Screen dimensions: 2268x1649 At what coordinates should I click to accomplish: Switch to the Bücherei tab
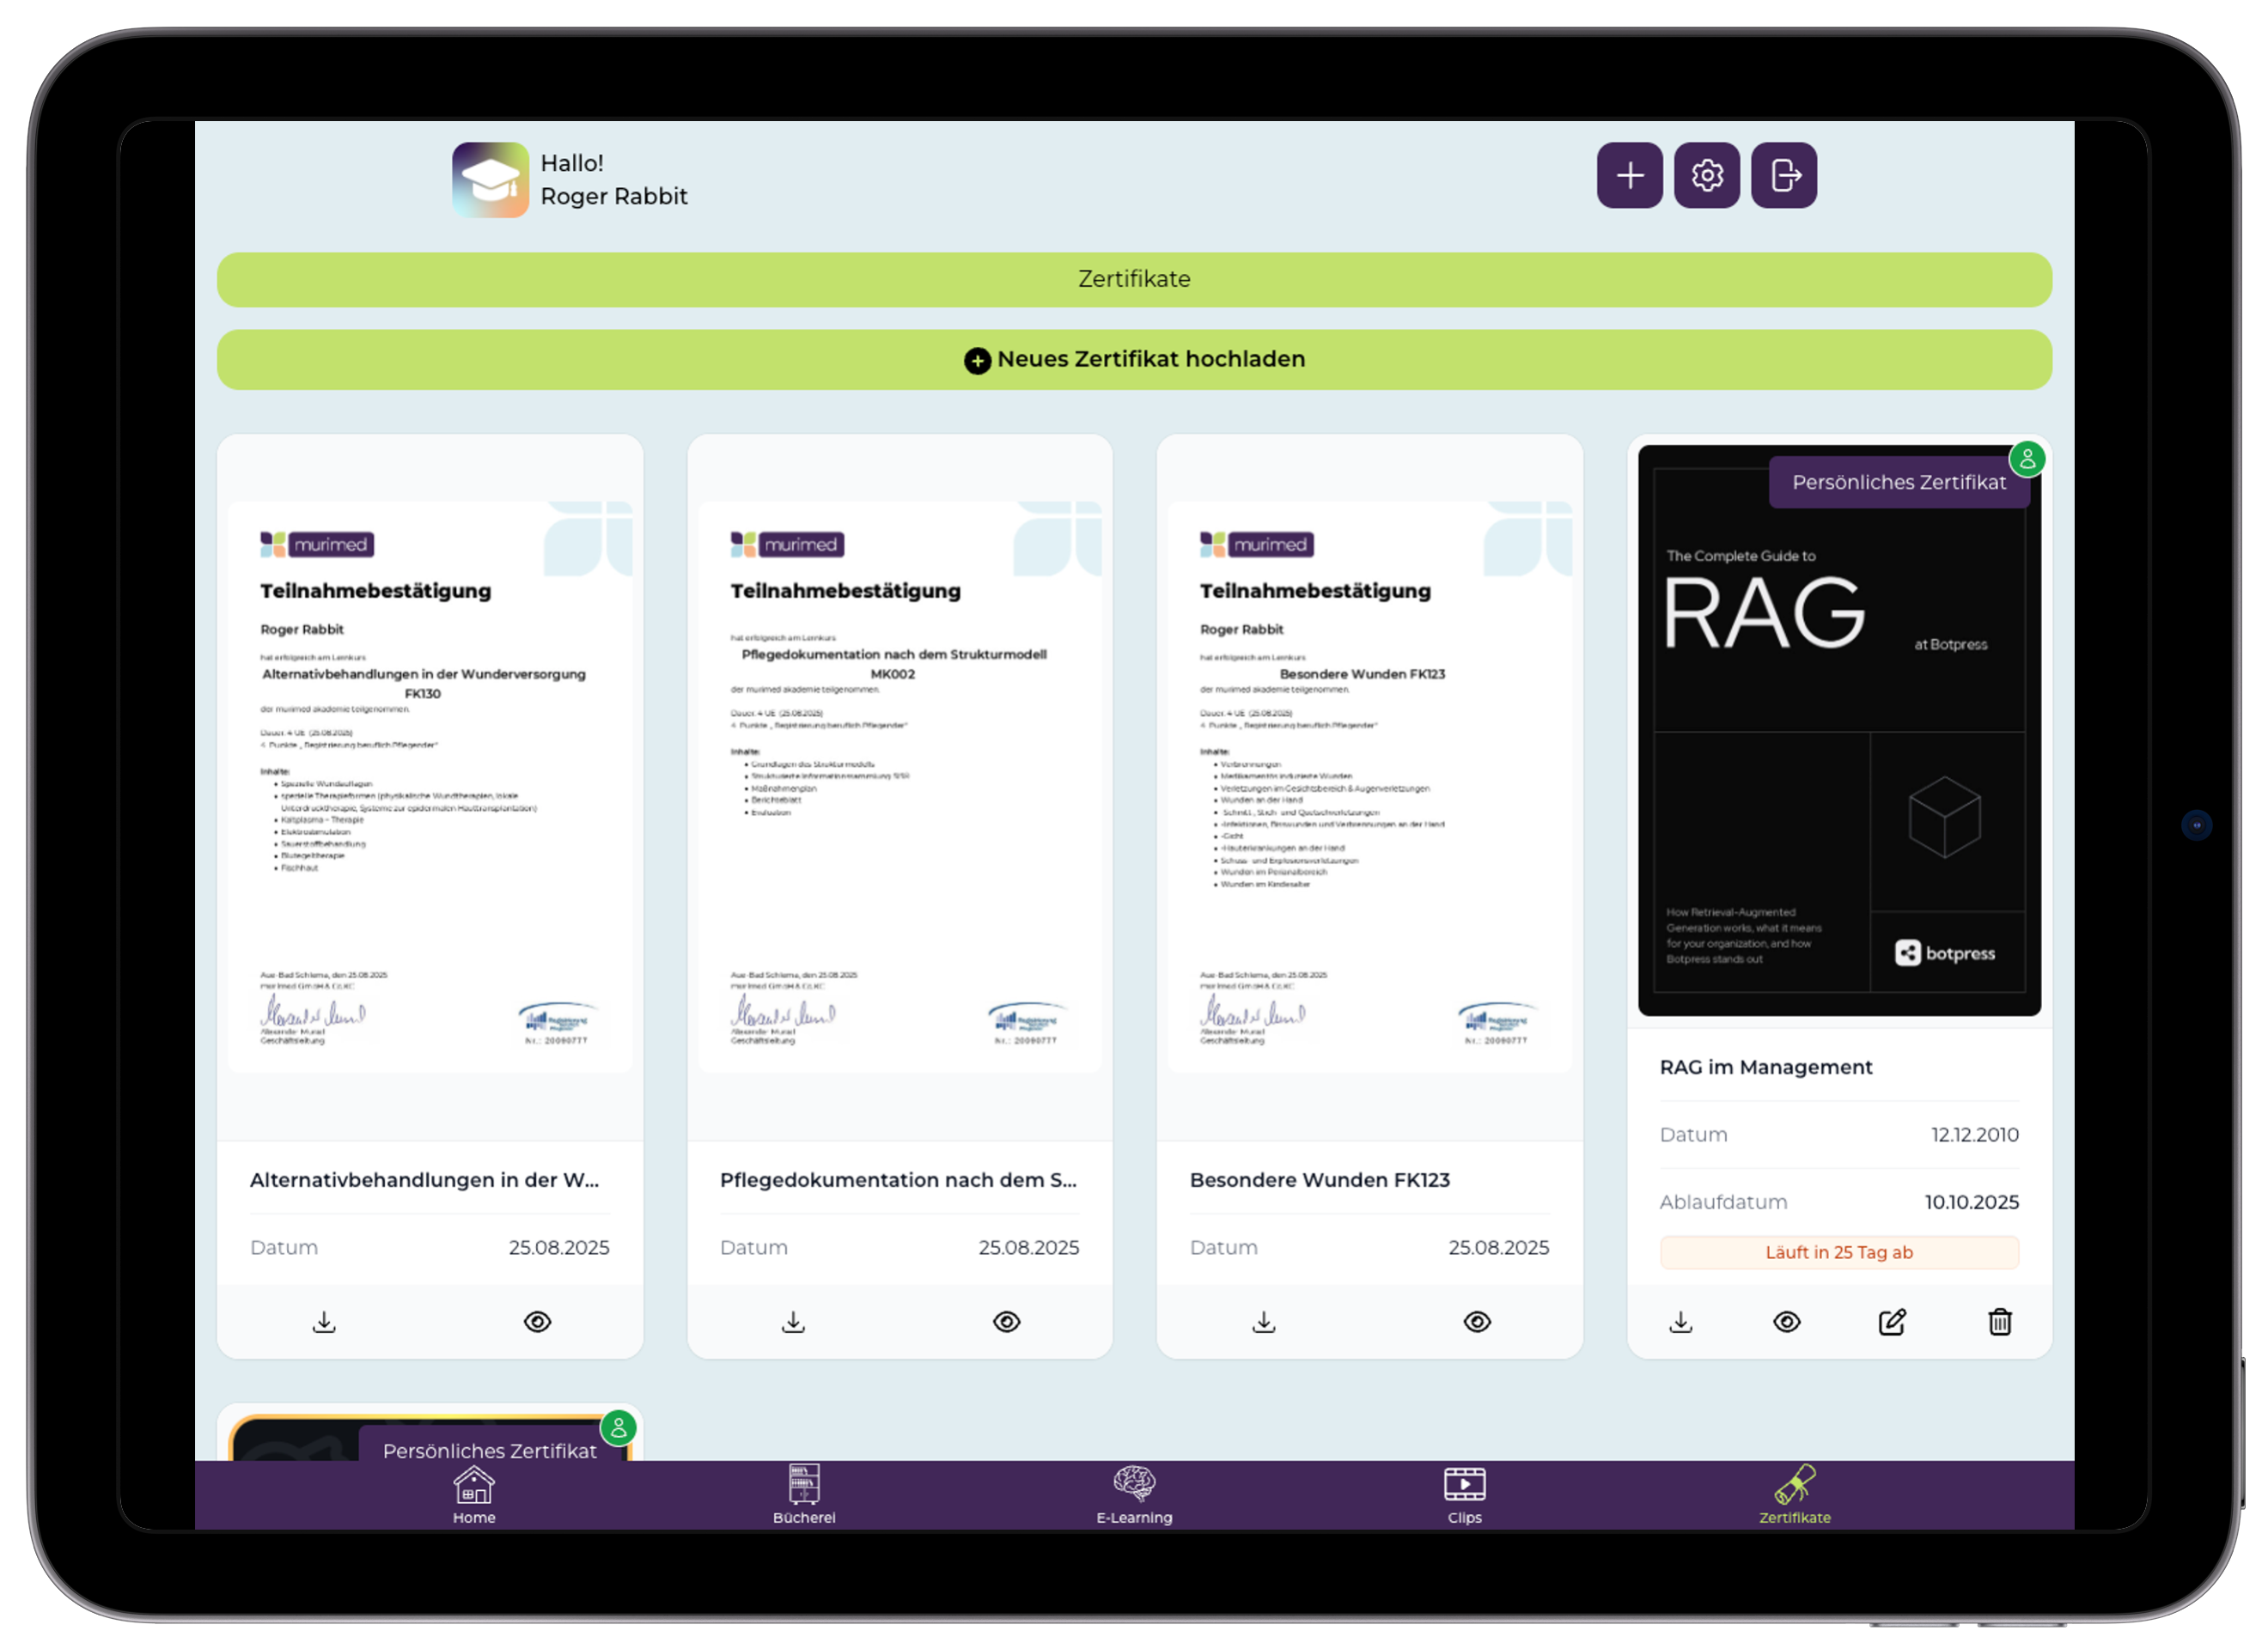(804, 1495)
